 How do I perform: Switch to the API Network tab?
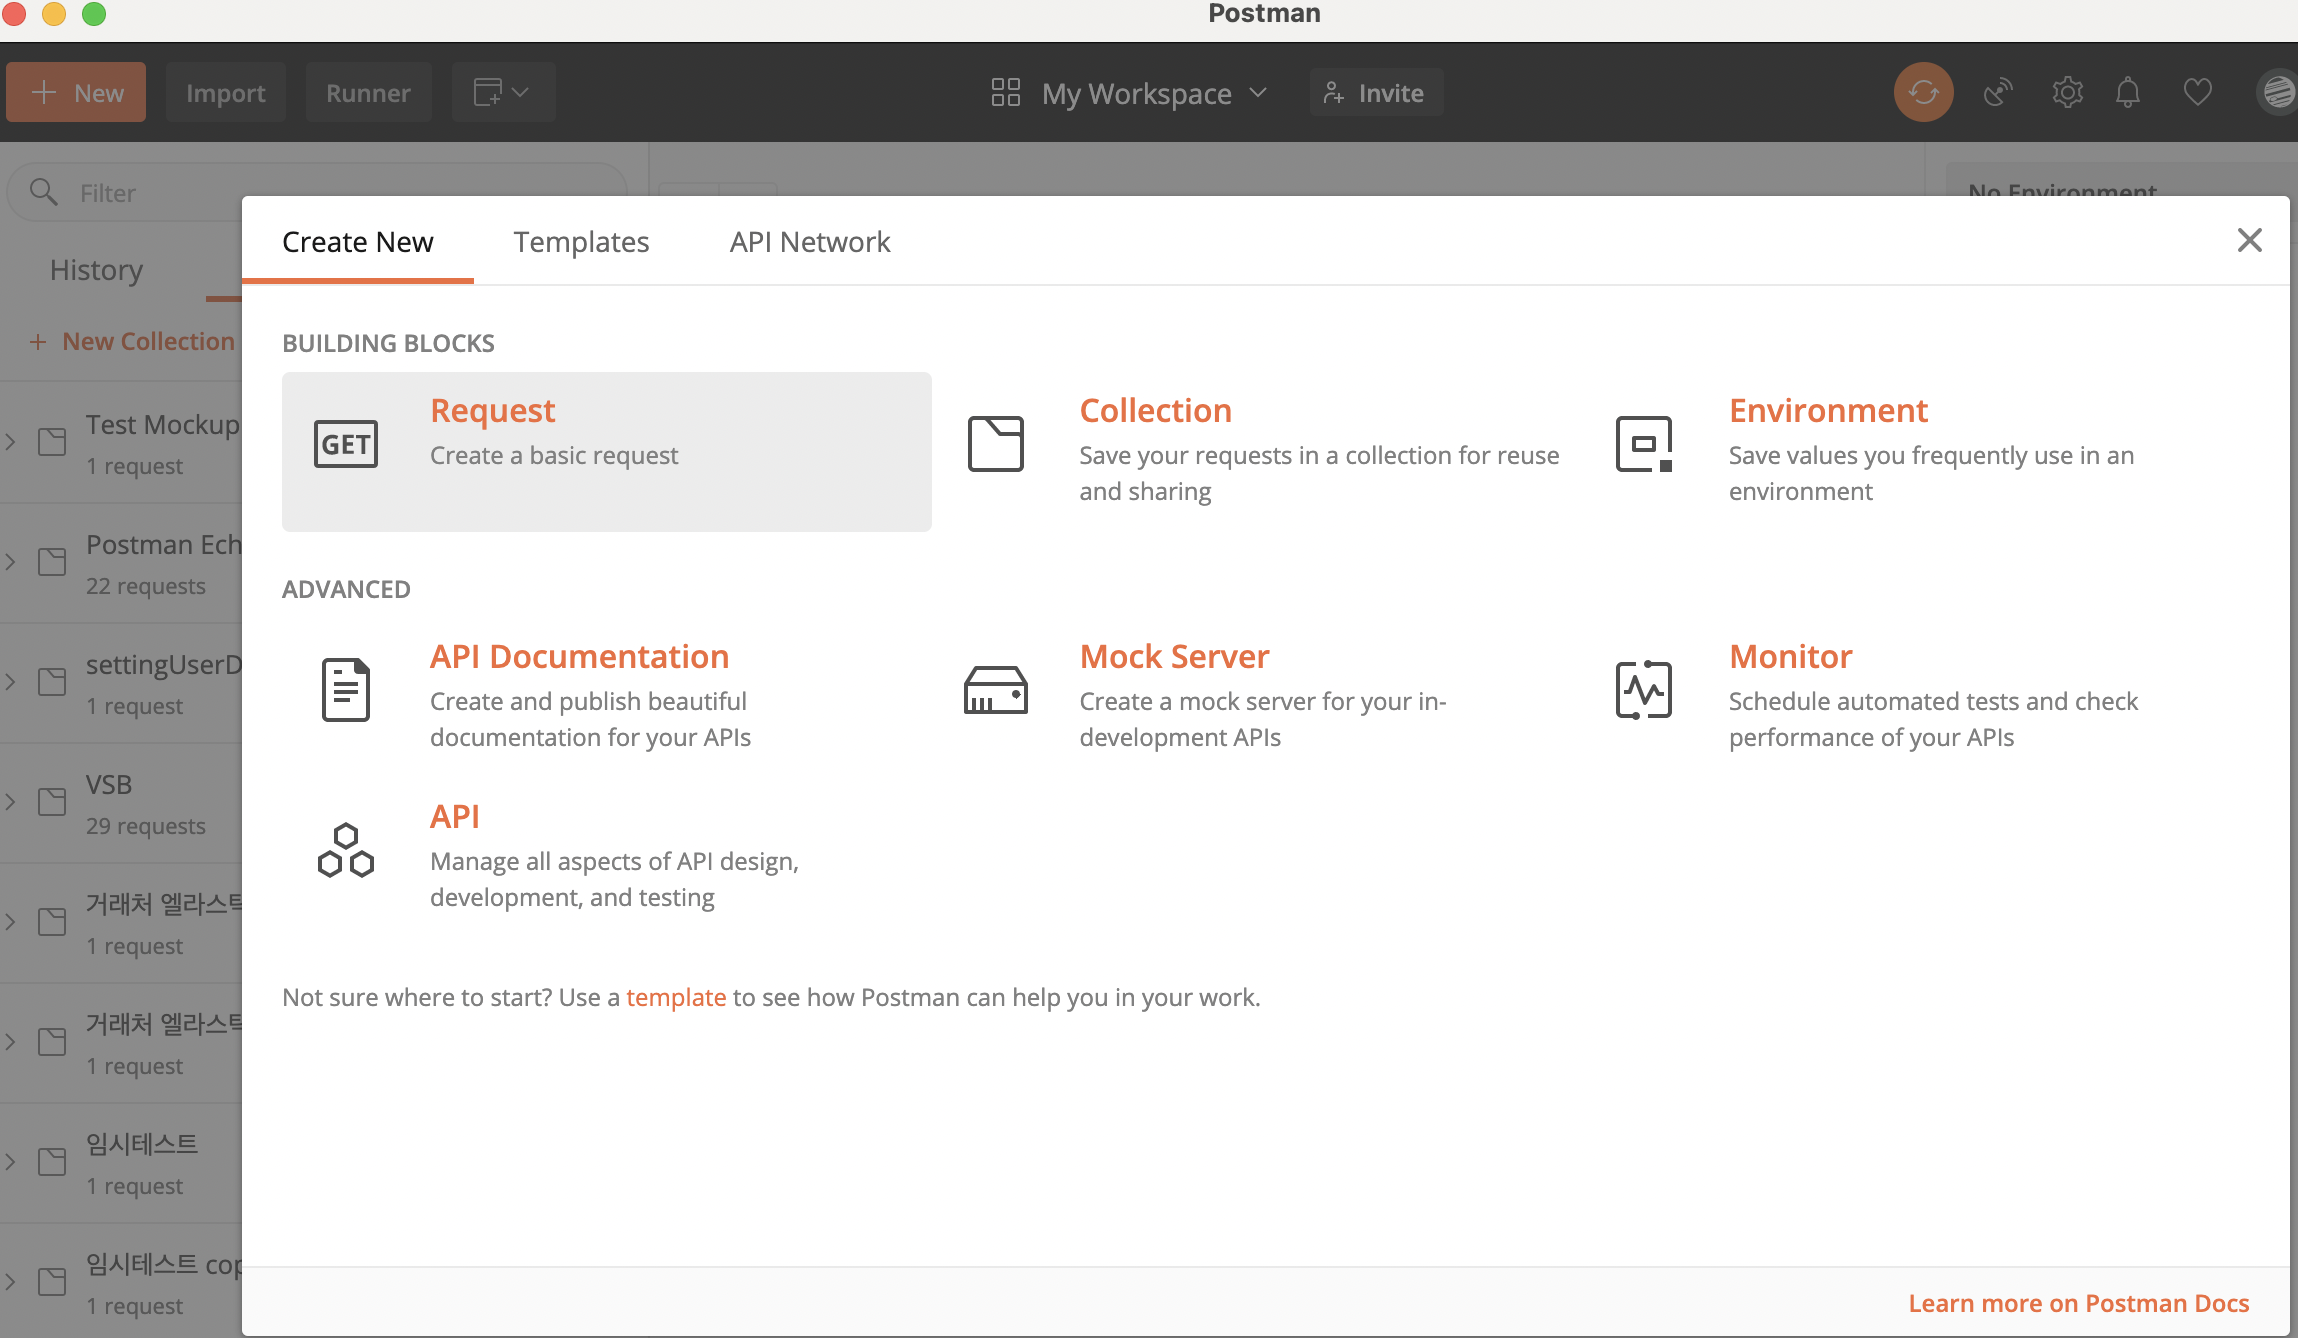(809, 242)
